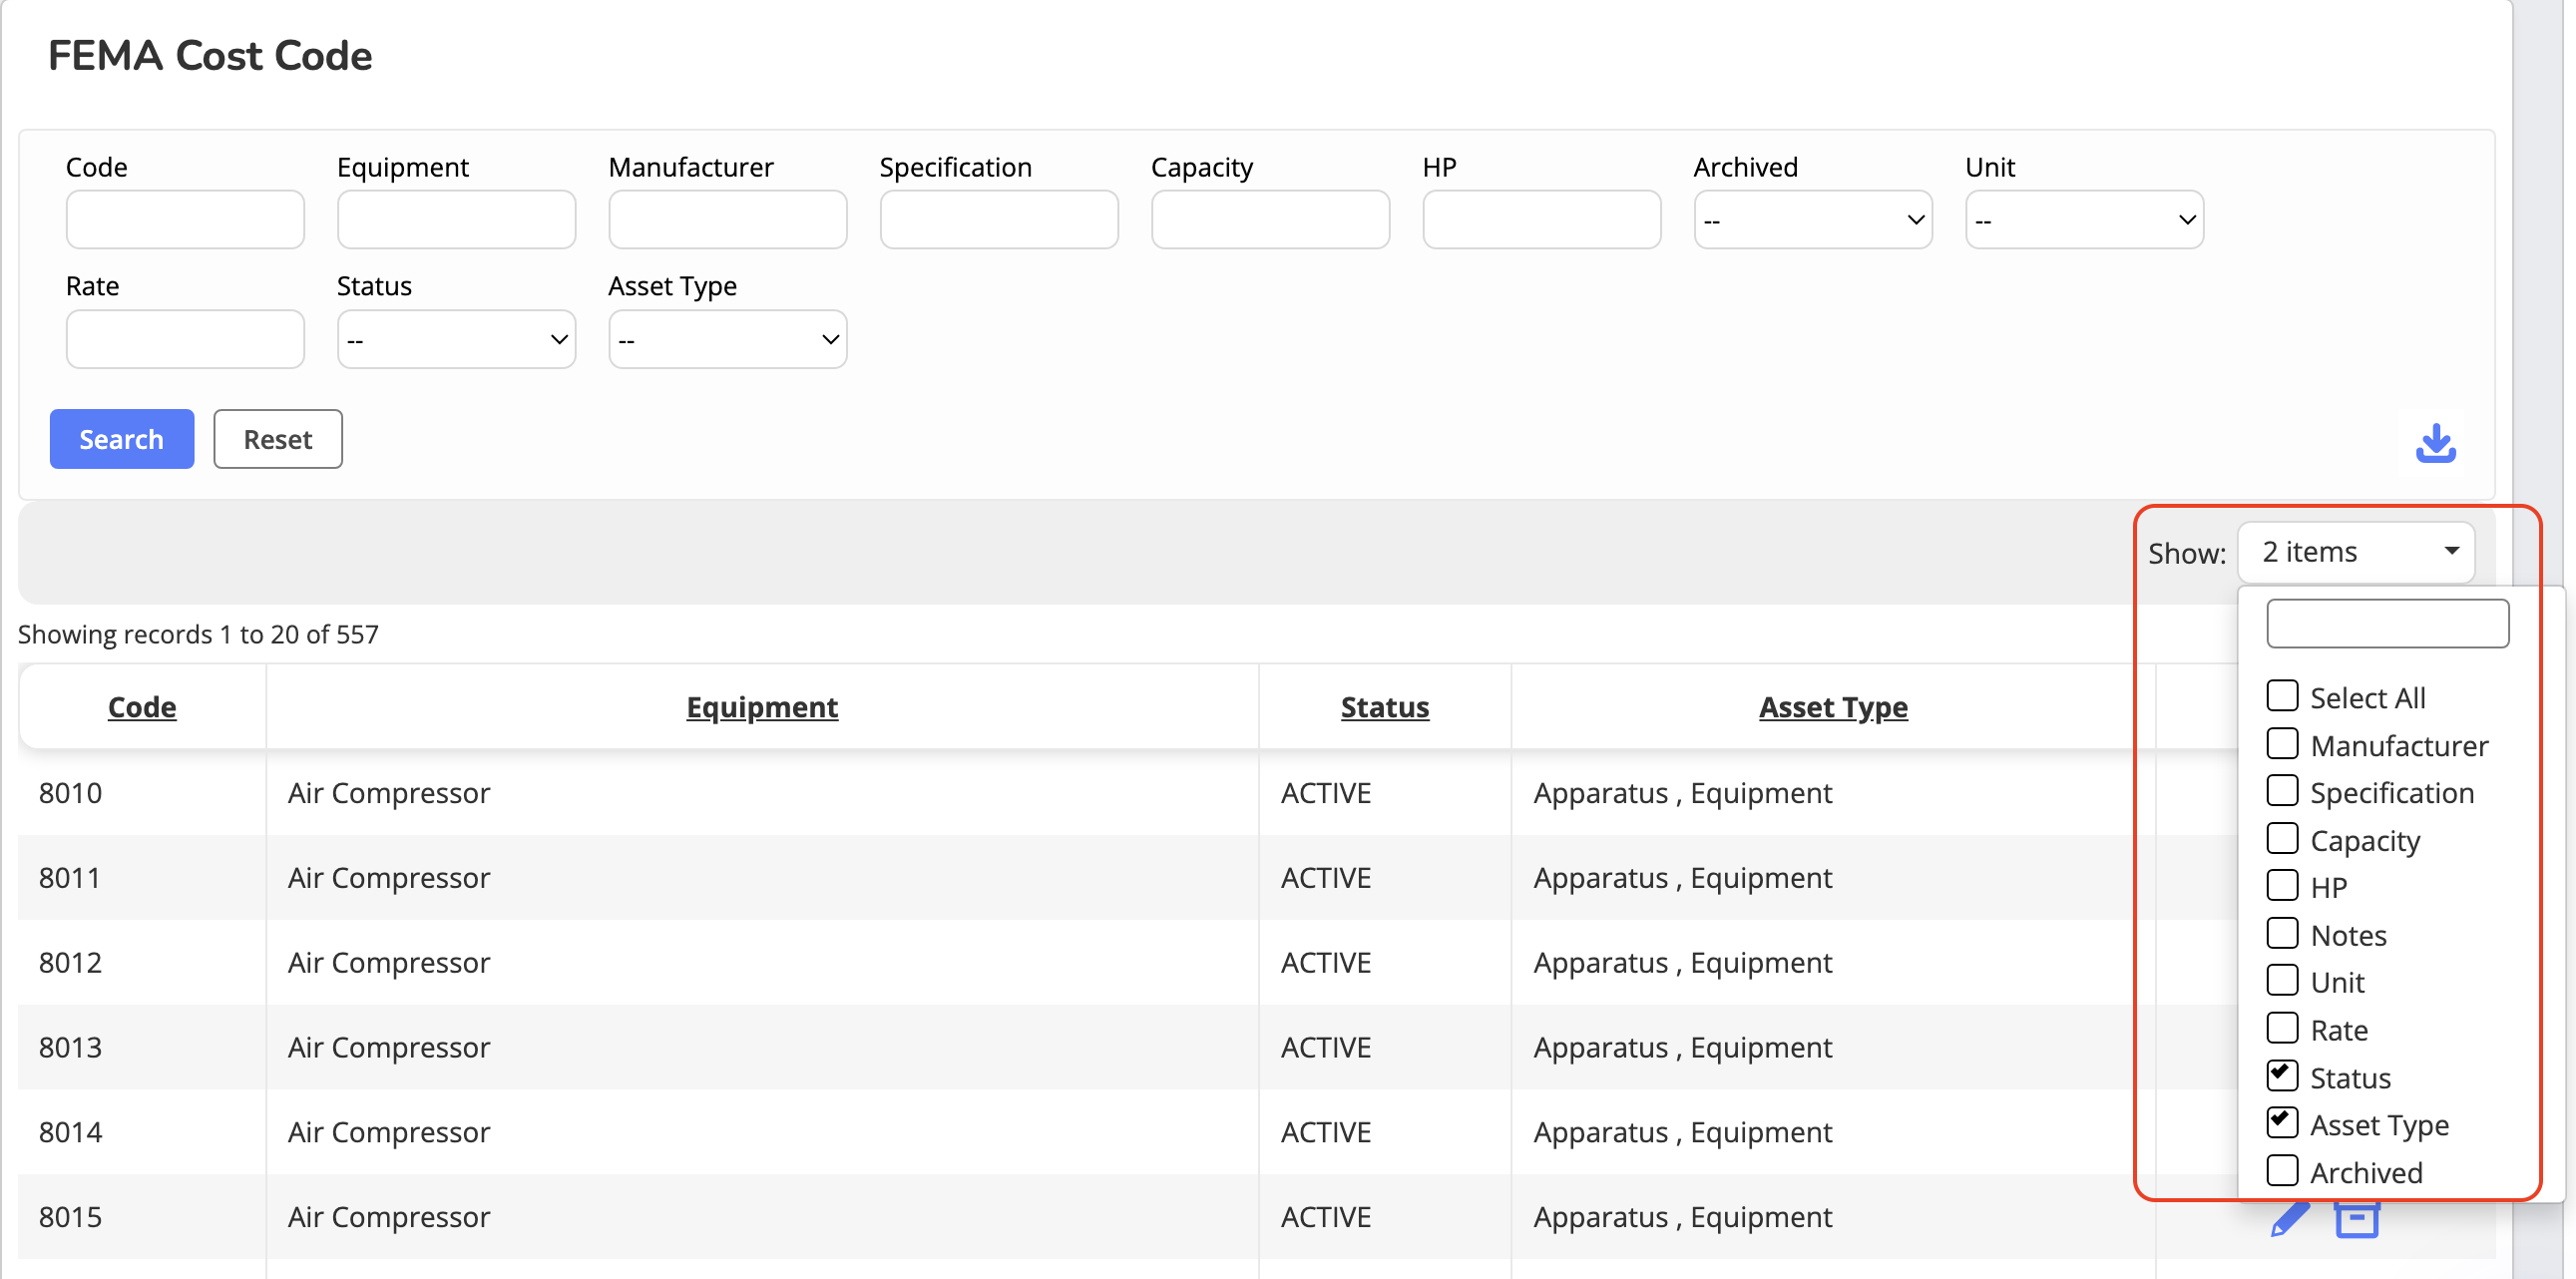
Task: Uncheck the Status column checkbox
Action: coord(2282,1076)
